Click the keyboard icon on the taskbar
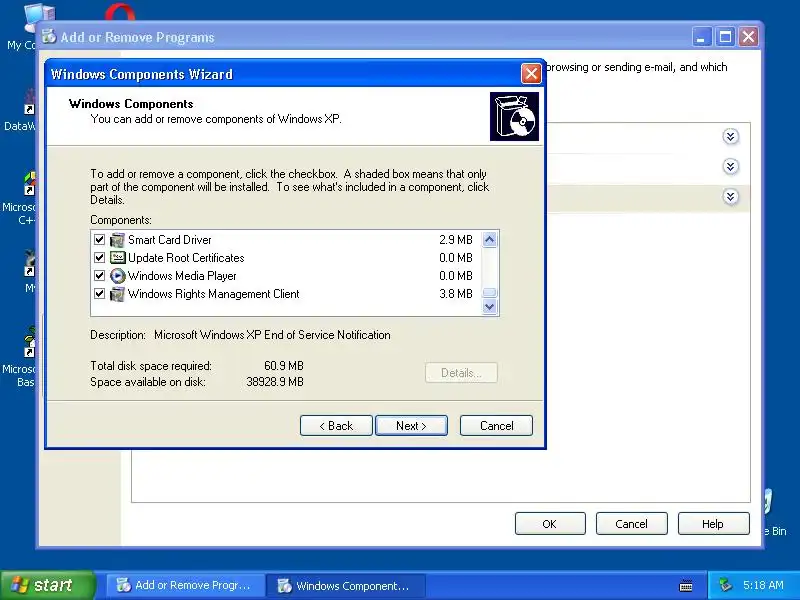800x600 pixels. click(686, 586)
